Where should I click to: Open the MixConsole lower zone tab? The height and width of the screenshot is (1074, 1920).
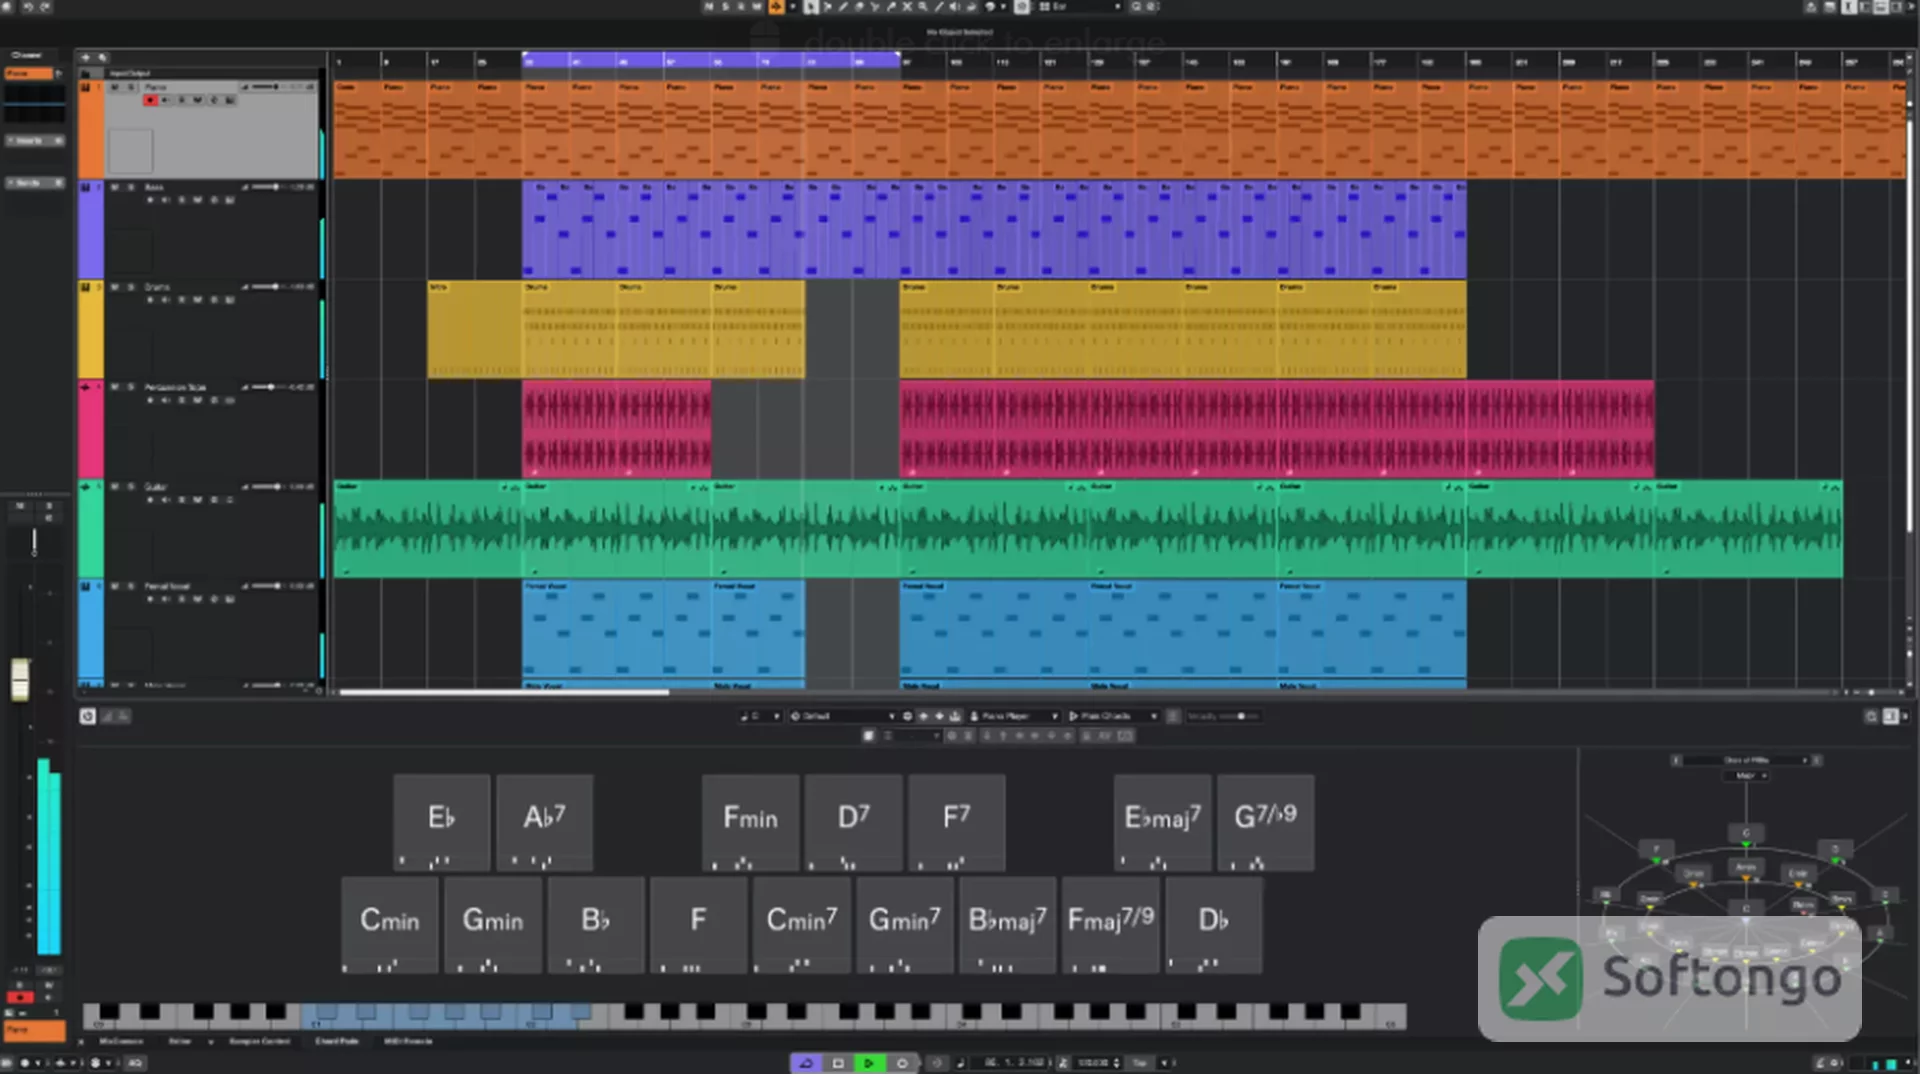point(121,1041)
